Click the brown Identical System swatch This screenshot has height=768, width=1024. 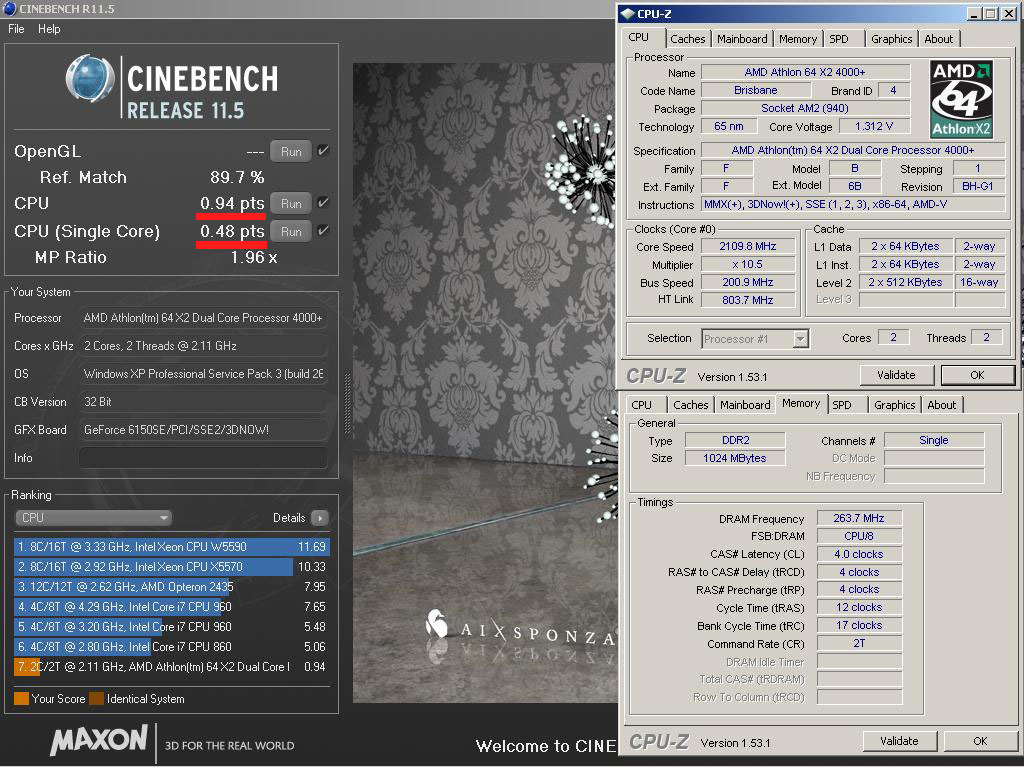97,699
